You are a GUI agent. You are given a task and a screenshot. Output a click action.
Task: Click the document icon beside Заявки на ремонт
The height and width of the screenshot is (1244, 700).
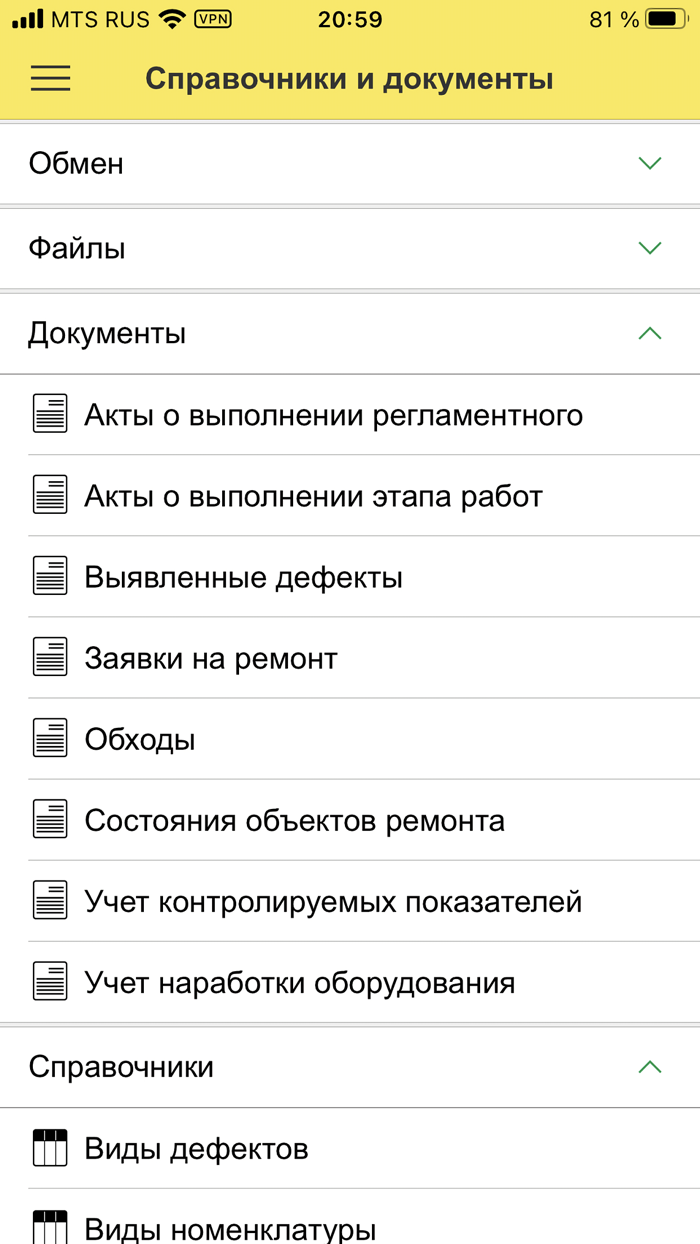pos(49,657)
